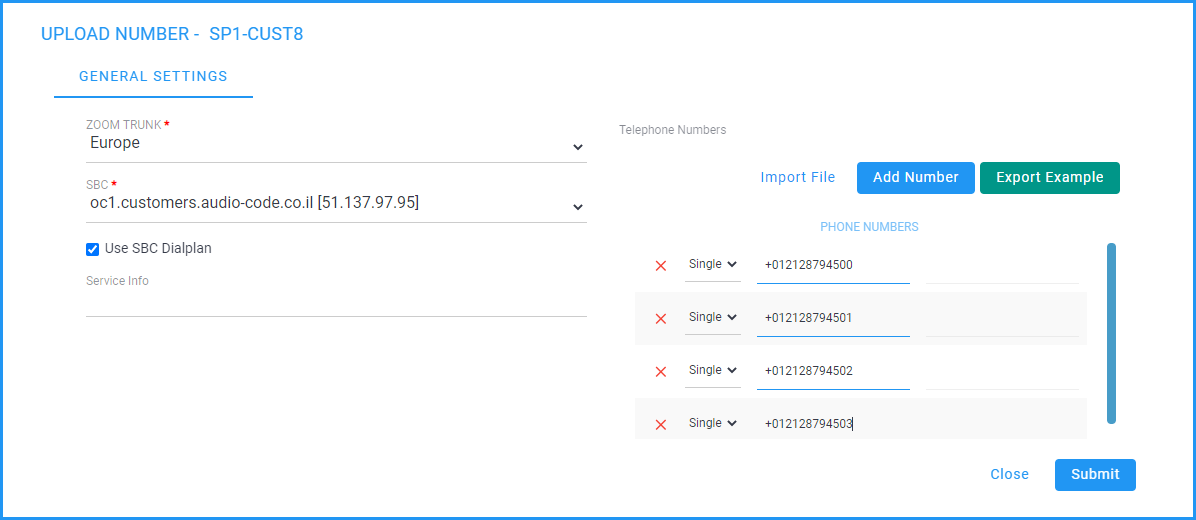Click red X beside +012128794502

pos(661,371)
